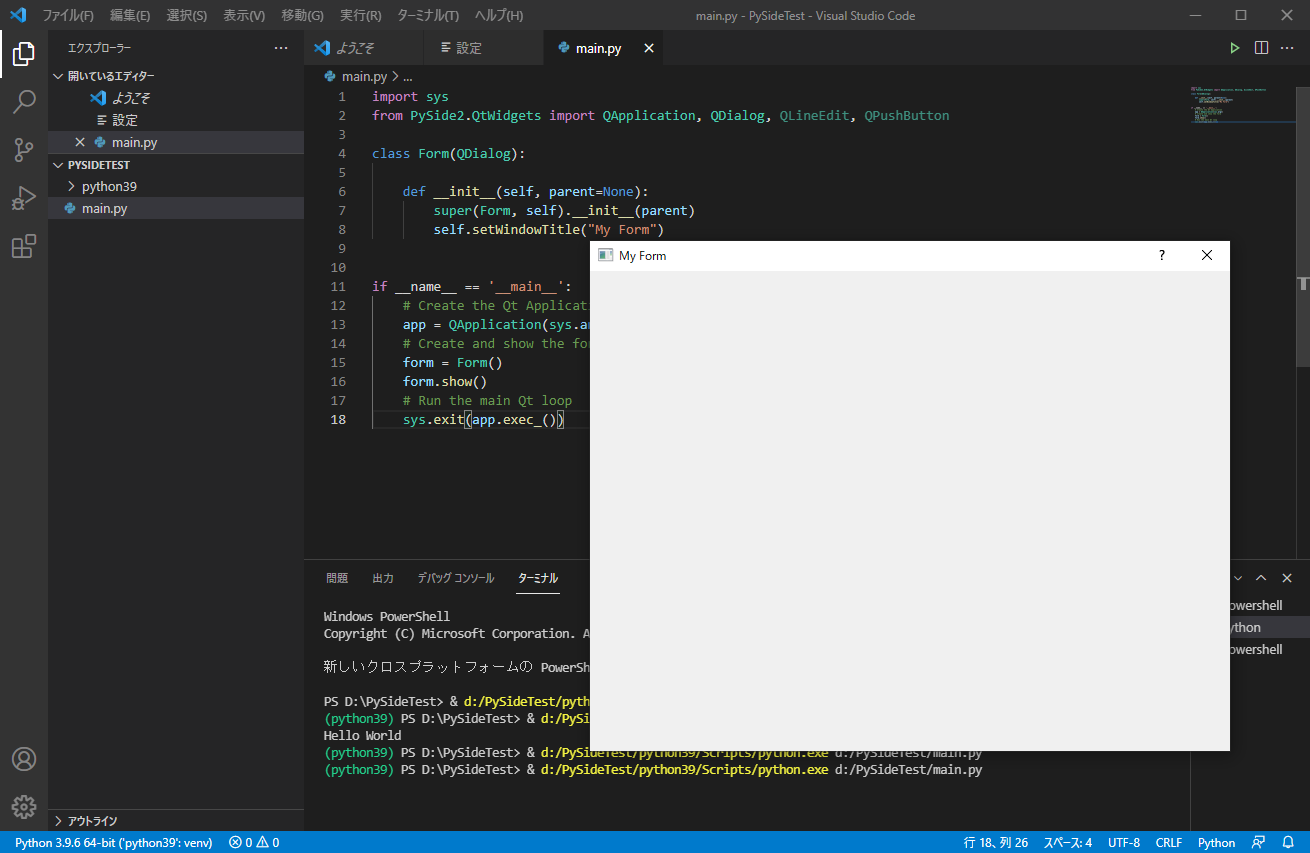Open the ターミナル(T) menu
Image resolution: width=1310 pixels, height=853 pixels.
[x=428, y=15]
